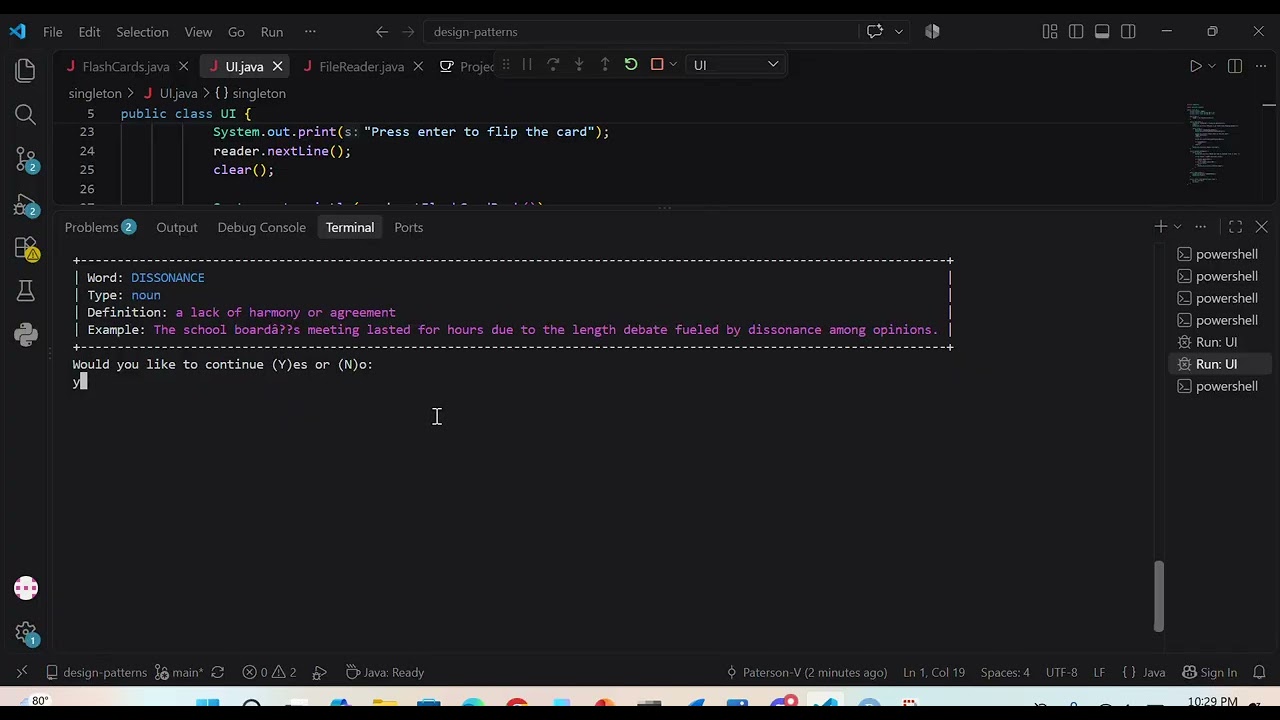
Task: Stop the debug session
Action: click(x=657, y=64)
